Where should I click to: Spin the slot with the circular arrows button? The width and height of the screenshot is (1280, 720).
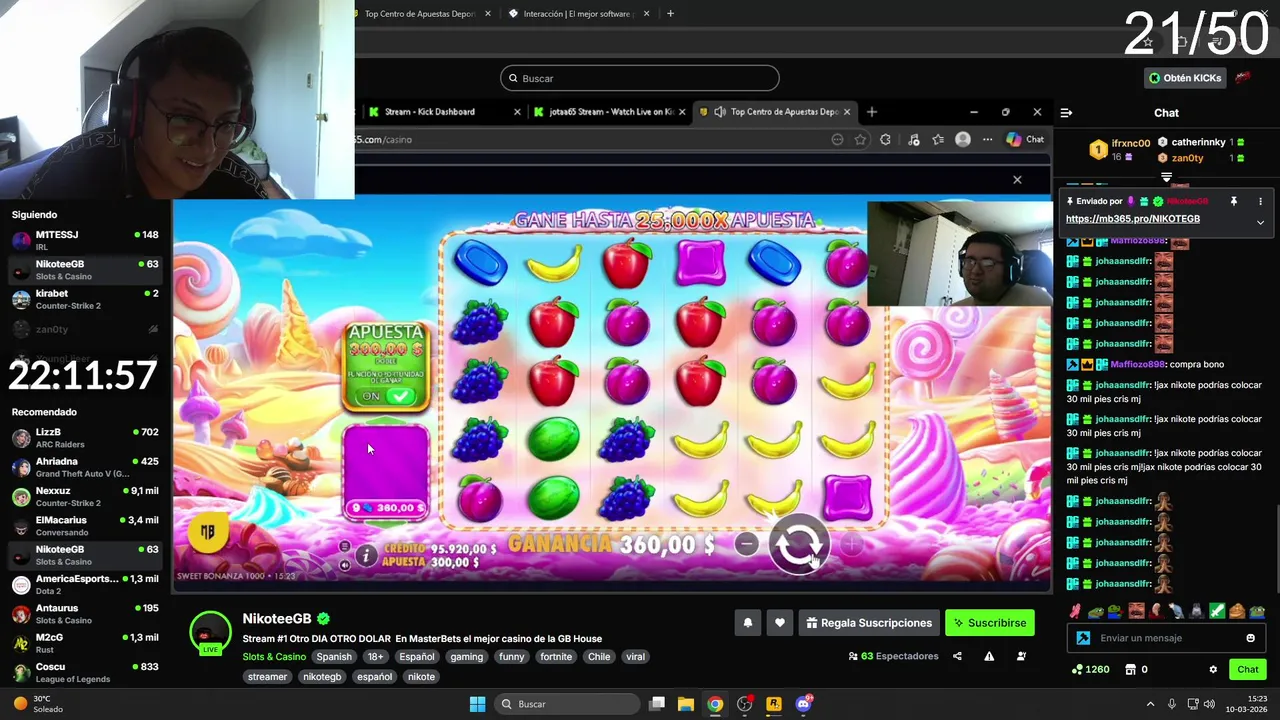pyautogui.click(x=798, y=545)
